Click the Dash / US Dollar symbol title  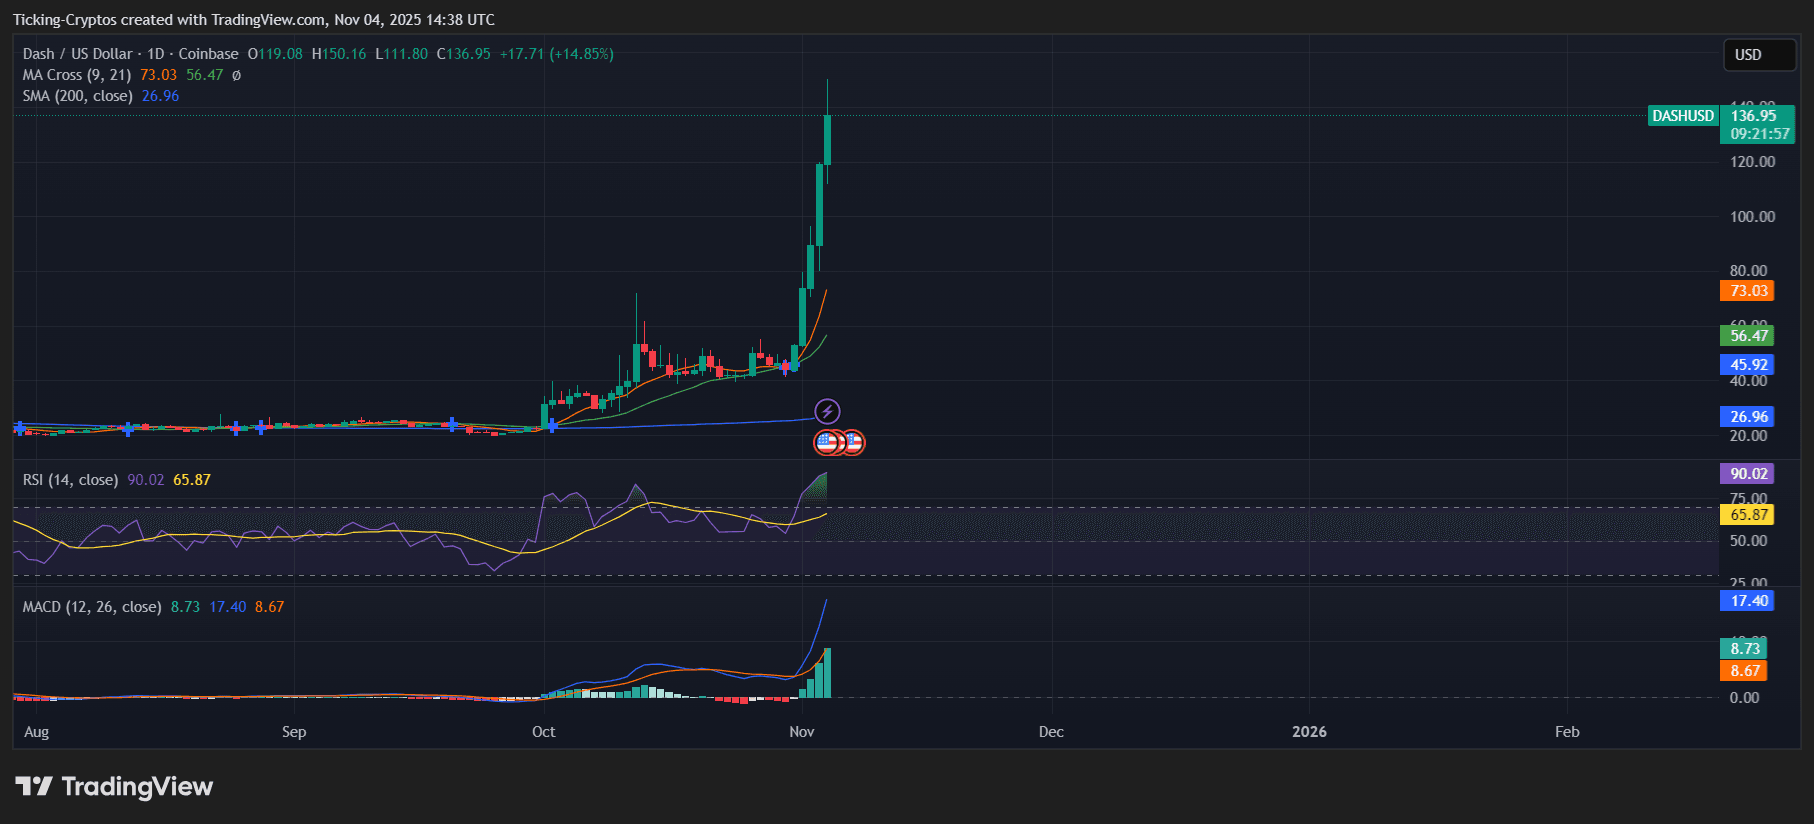(78, 54)
